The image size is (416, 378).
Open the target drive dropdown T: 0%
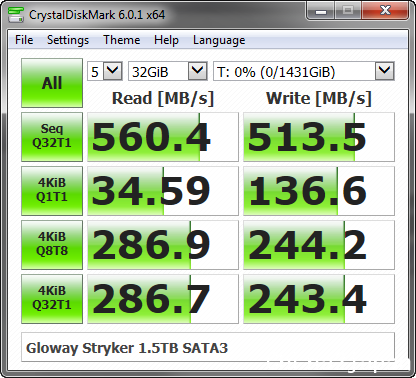(304, 71)
